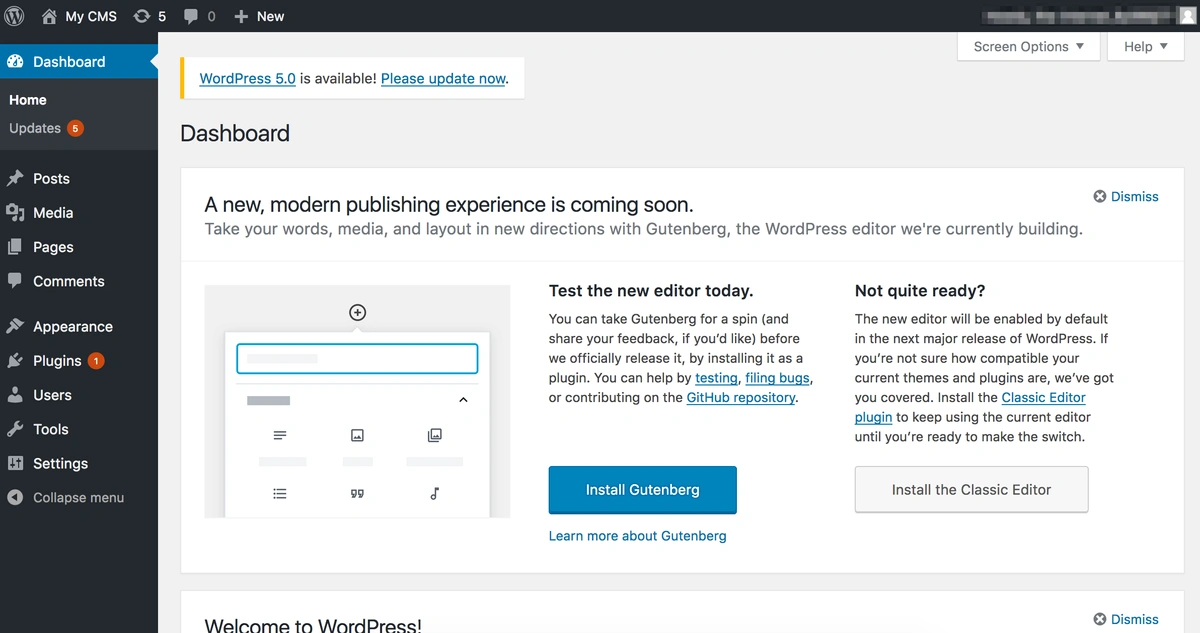Viewport: 1200px width, 633px height.
Task: Click the Pages icon in sidebar
Action: click(15, 247)
